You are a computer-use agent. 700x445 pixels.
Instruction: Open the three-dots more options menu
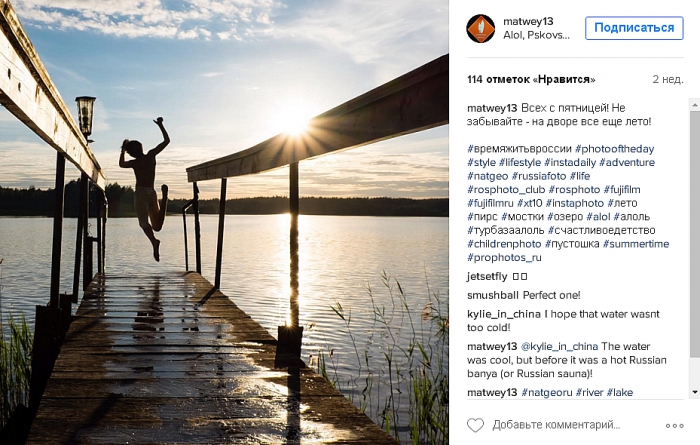pyautogui.click(x=675, y=426)
